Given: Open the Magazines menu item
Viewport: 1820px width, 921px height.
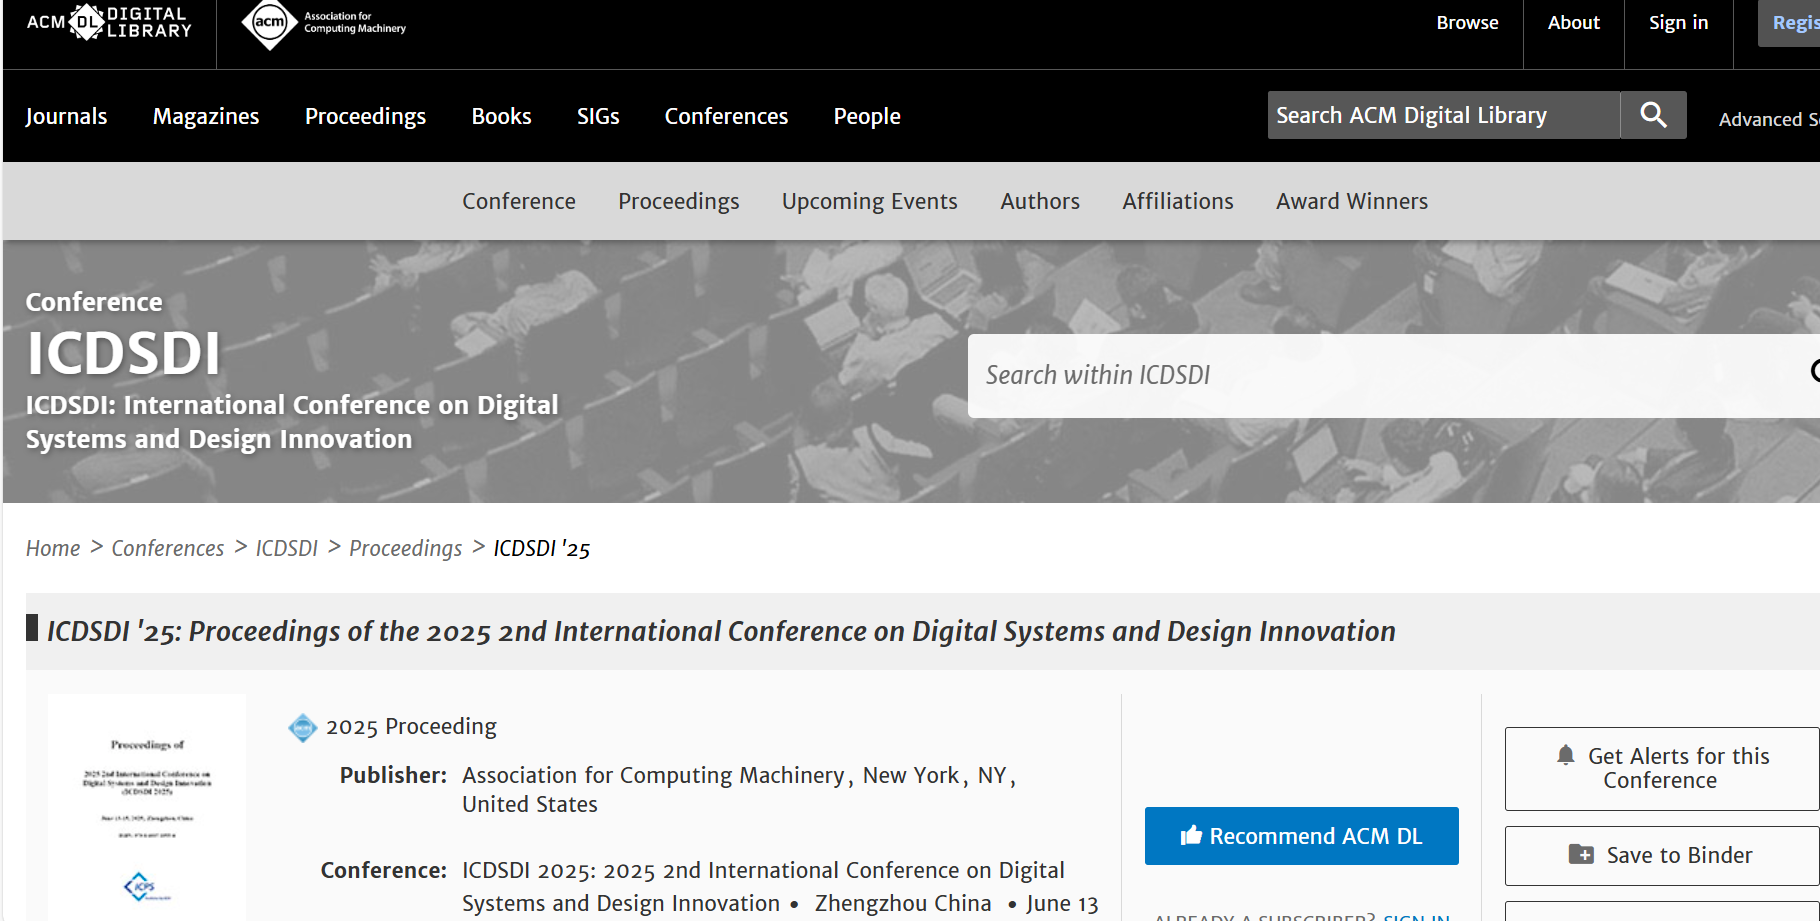Looking at the screenshot, I should (206, 116).
